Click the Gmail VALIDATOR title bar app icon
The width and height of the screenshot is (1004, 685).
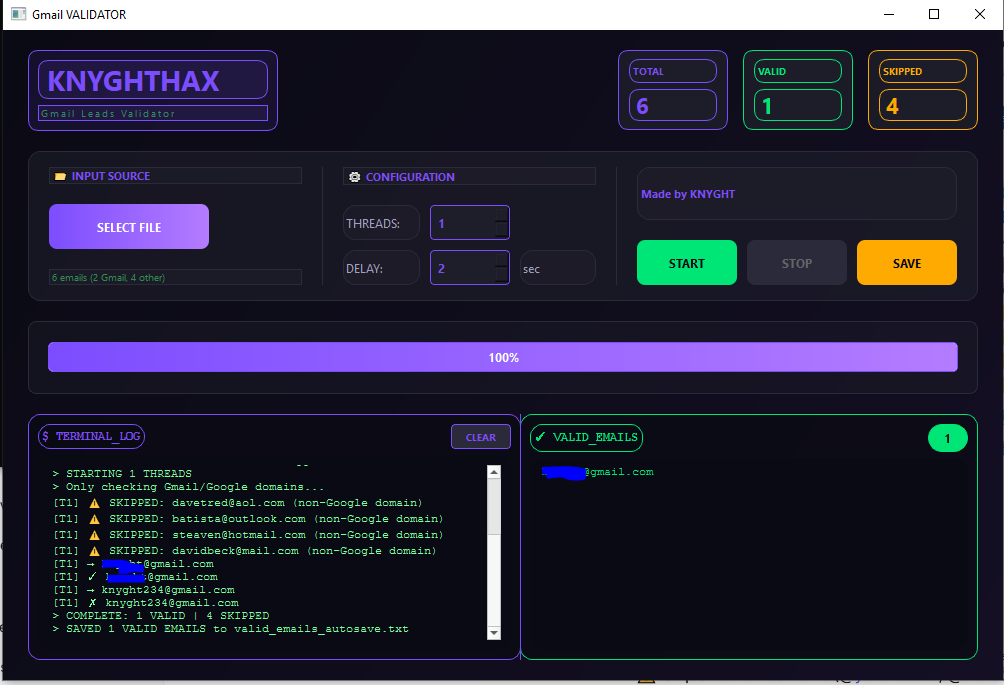tap(17, 14)
